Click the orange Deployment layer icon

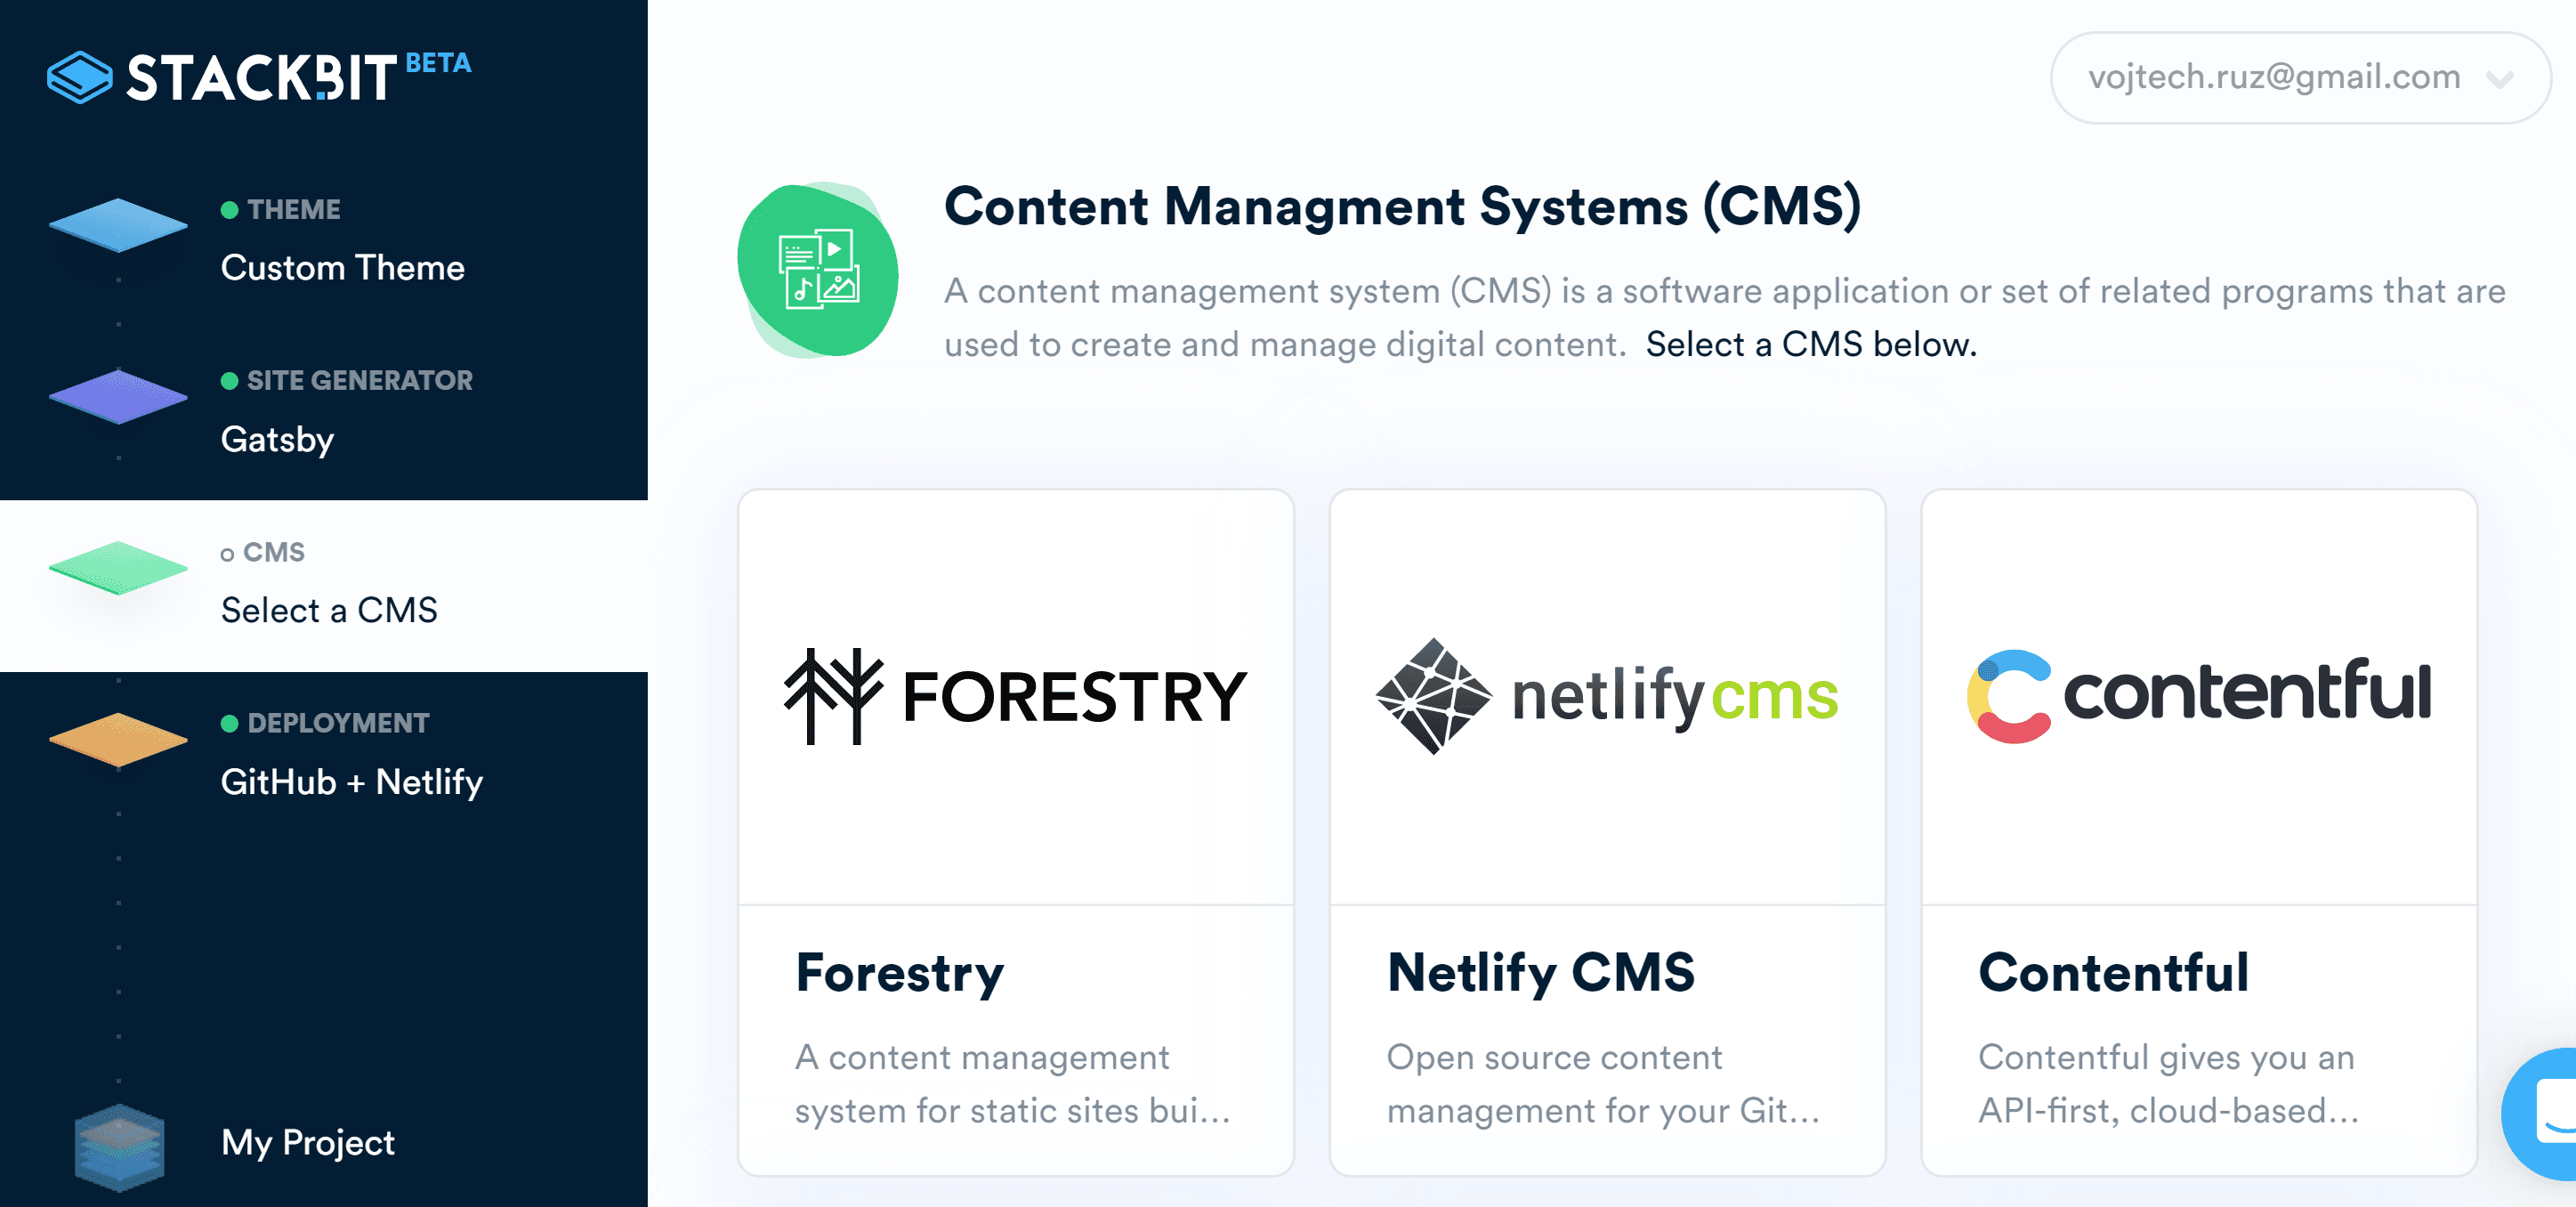pyautogui.click(x=118, y=739)
